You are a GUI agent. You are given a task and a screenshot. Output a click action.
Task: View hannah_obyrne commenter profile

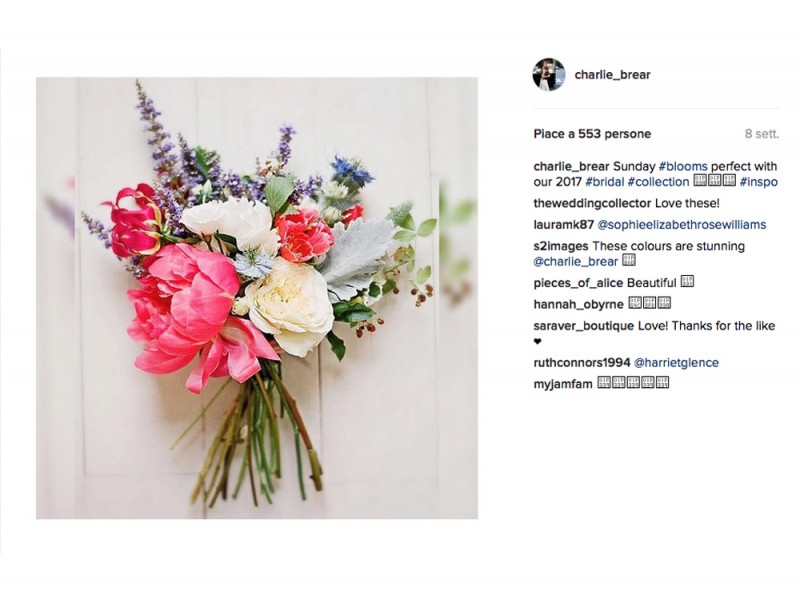[579, 304]
